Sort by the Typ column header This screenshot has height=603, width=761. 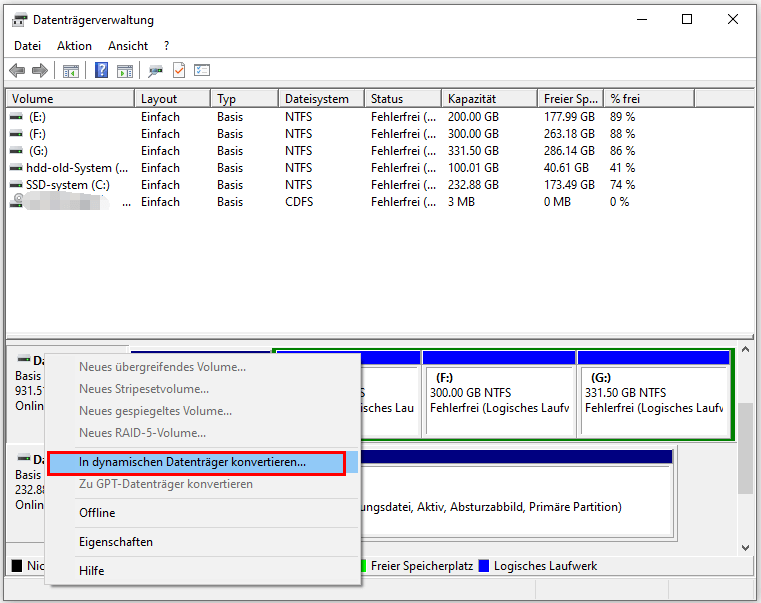[x=245, y=99]
